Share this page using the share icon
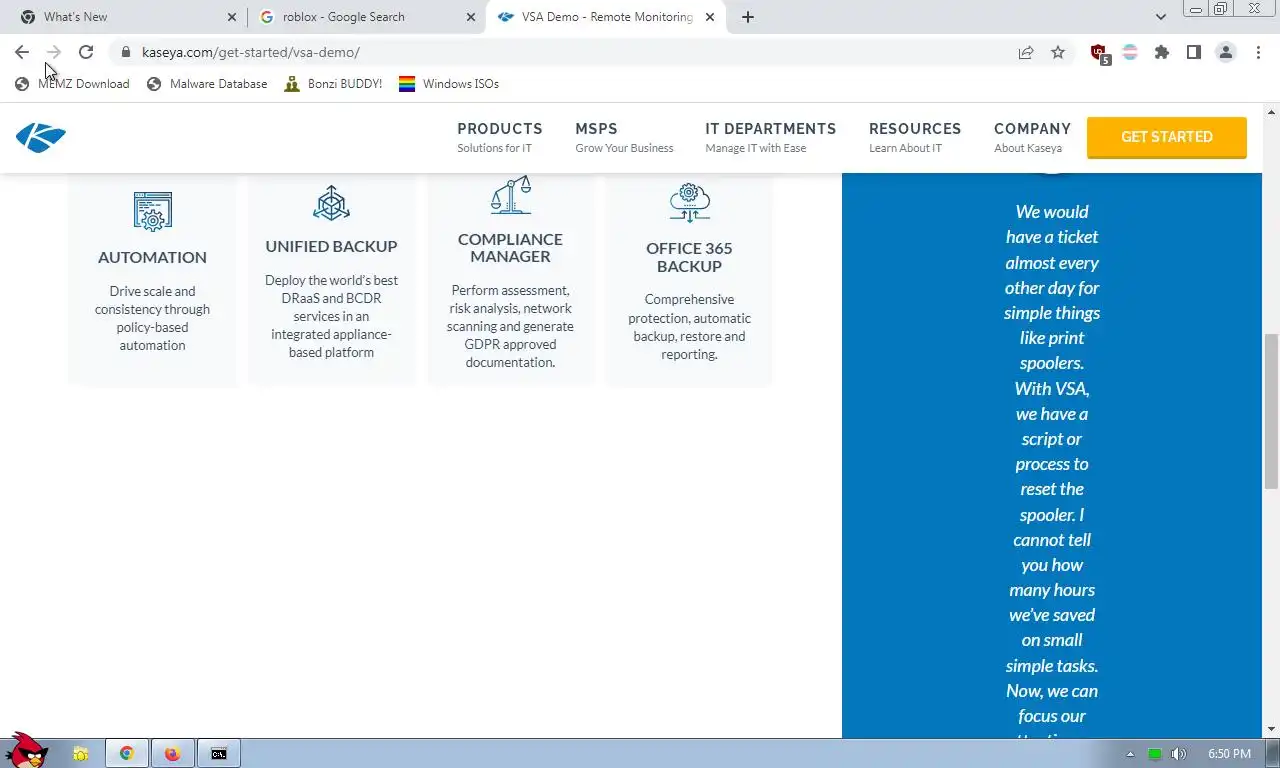Image resolution: width=1280 pixels, height=768 pixels. [1026, 52]
